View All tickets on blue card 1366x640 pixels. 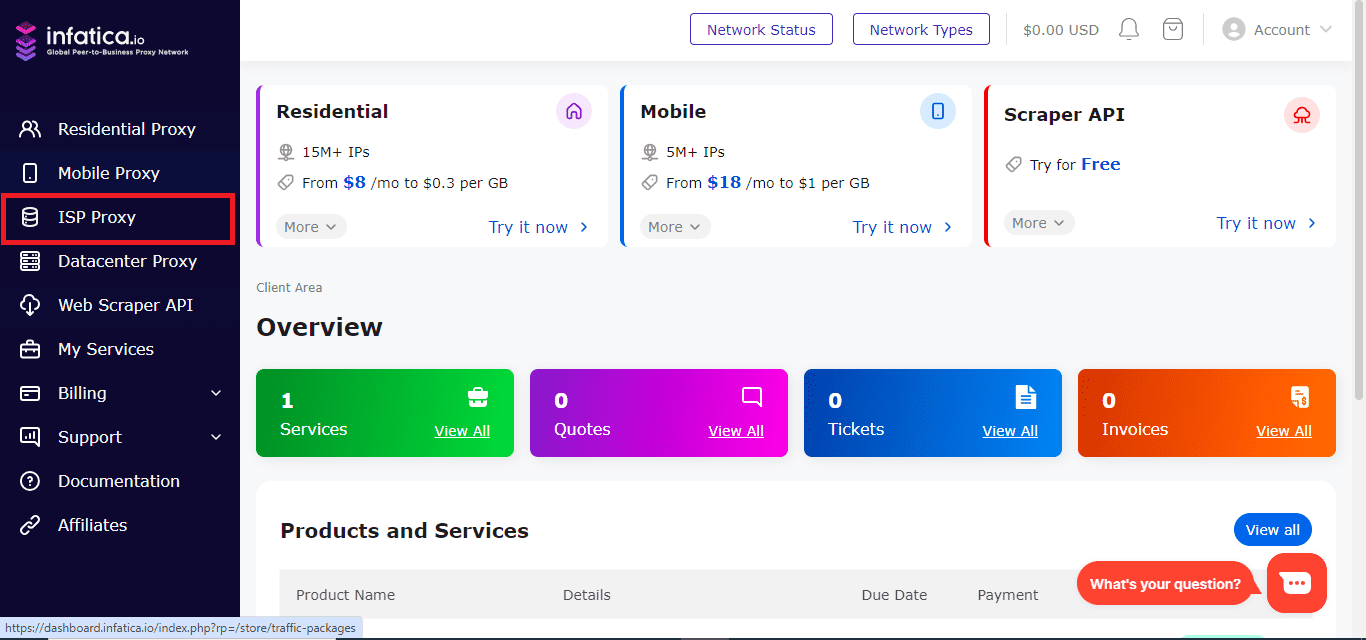[x=1010, y=431]
